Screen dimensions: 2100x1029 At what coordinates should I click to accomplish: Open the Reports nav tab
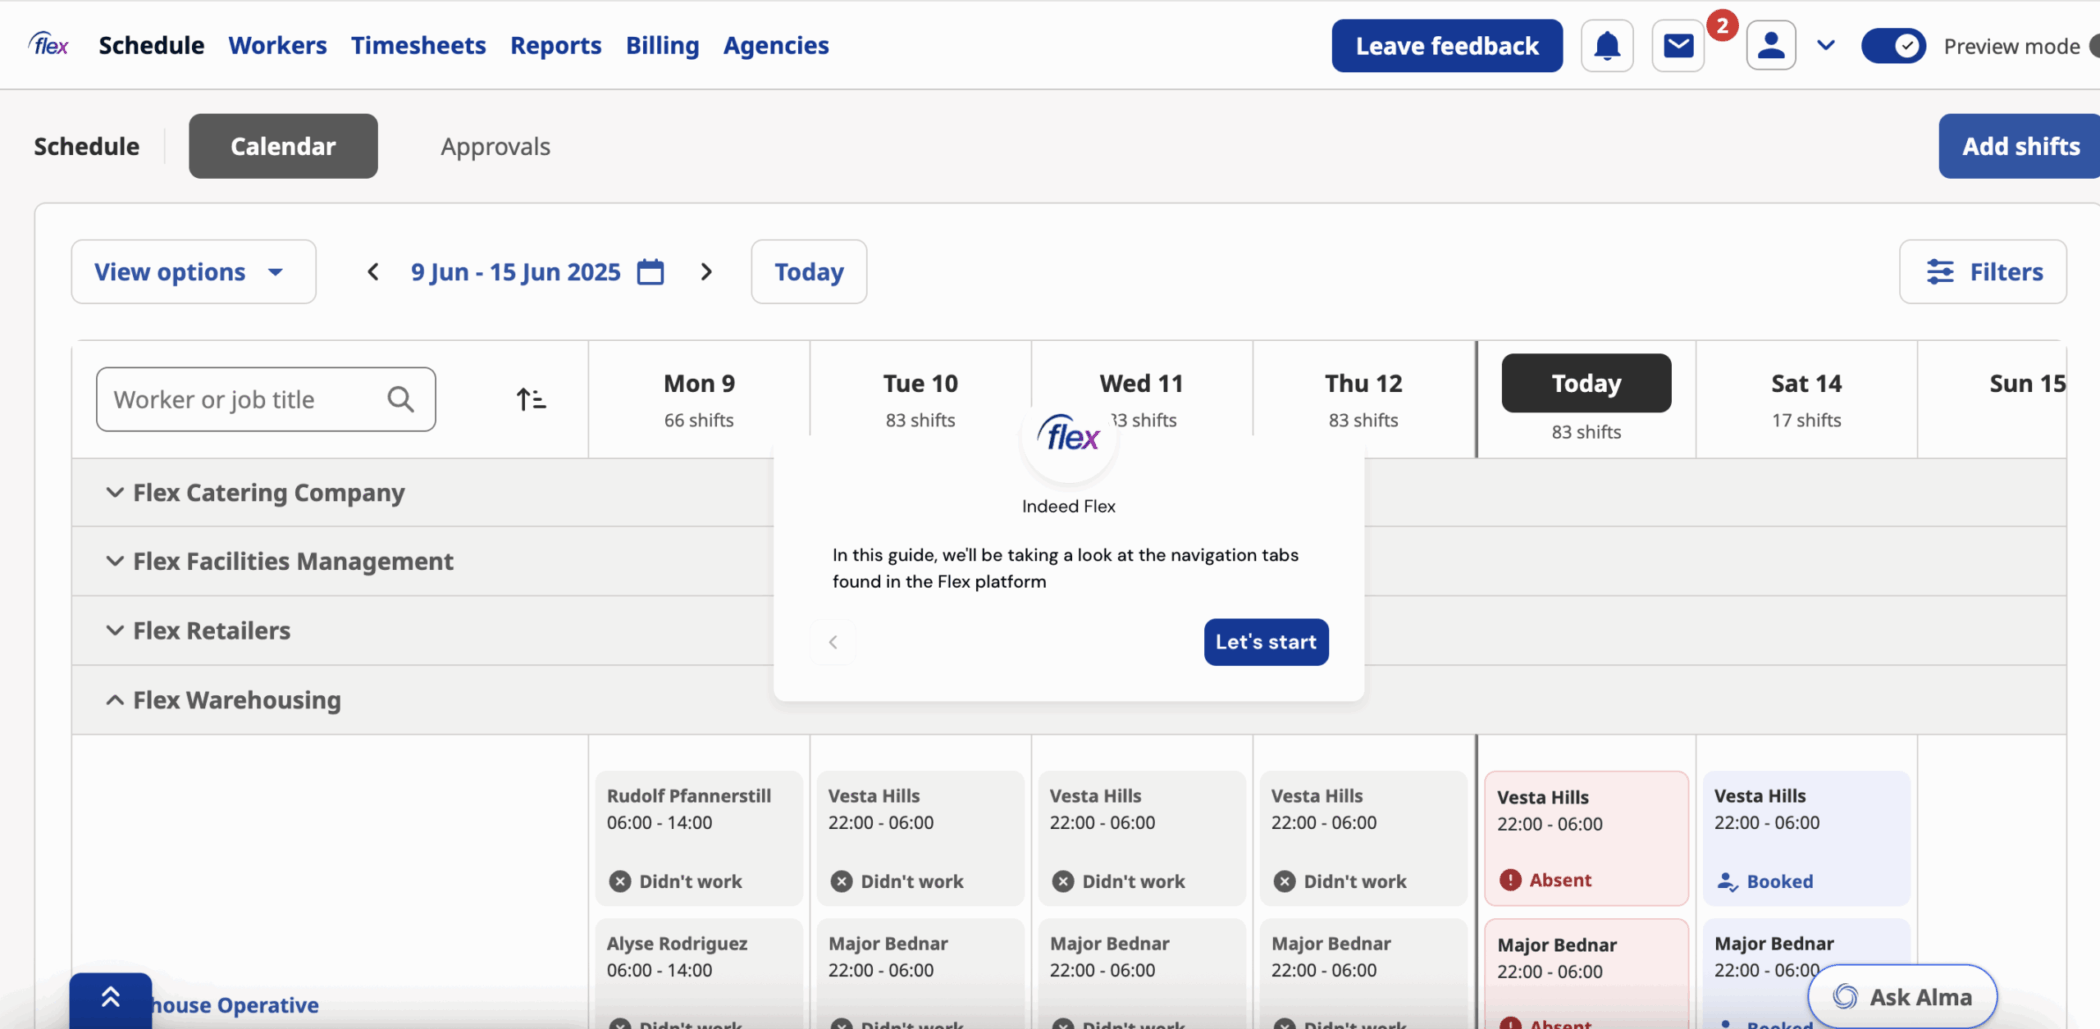click(x=556, y=45)
